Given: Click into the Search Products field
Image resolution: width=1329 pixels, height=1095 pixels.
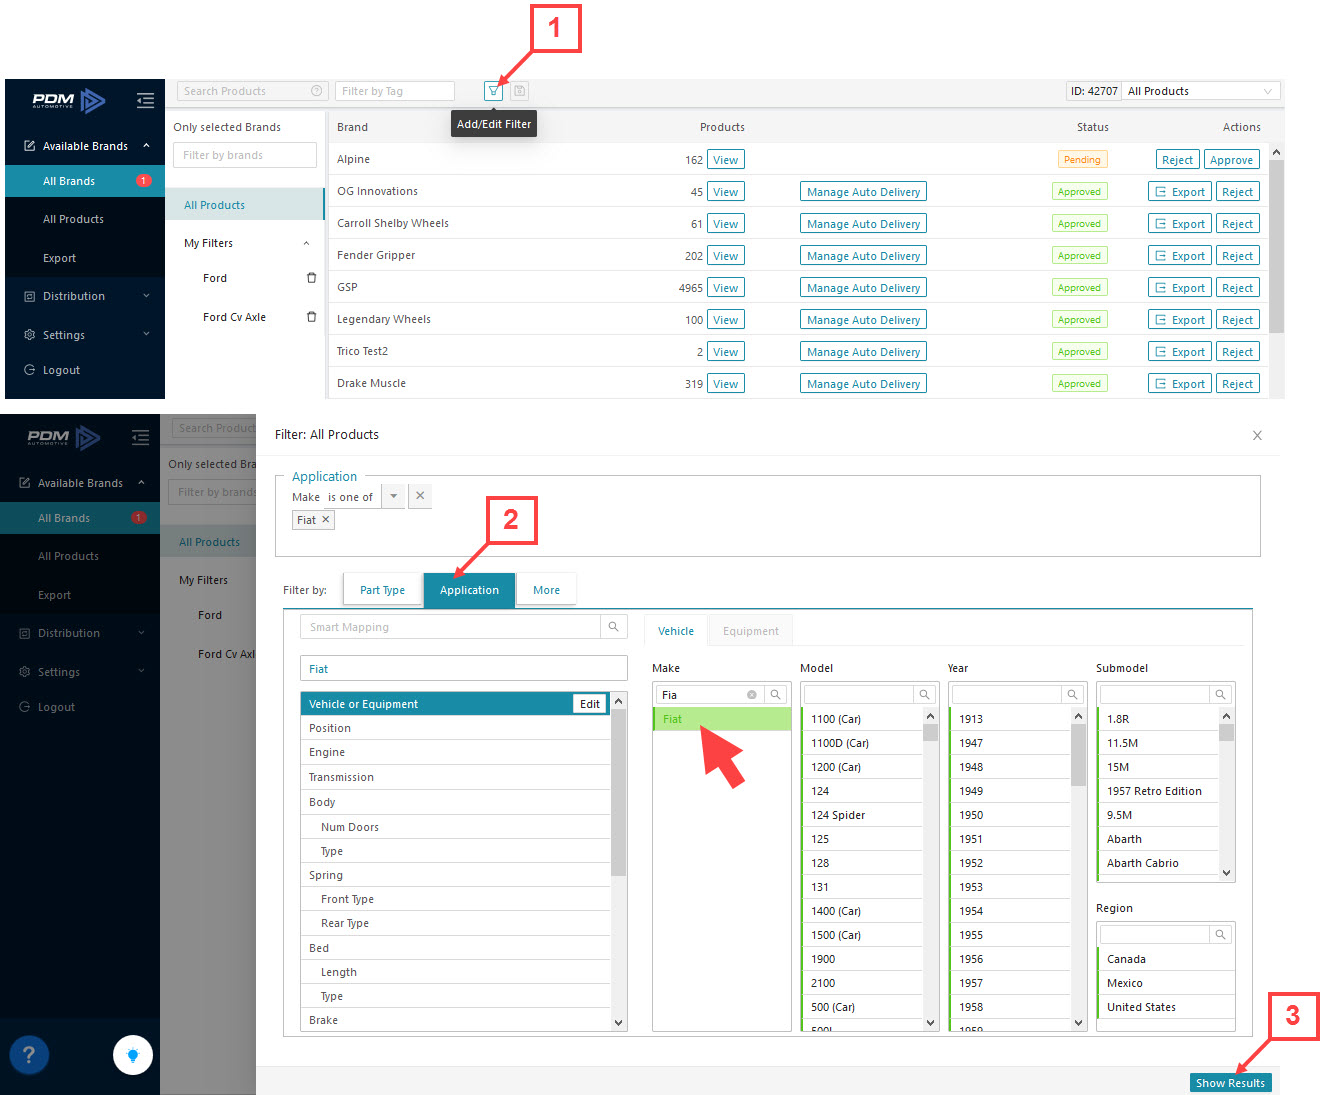Looking at the screenshot, I should tap(252, 91).
